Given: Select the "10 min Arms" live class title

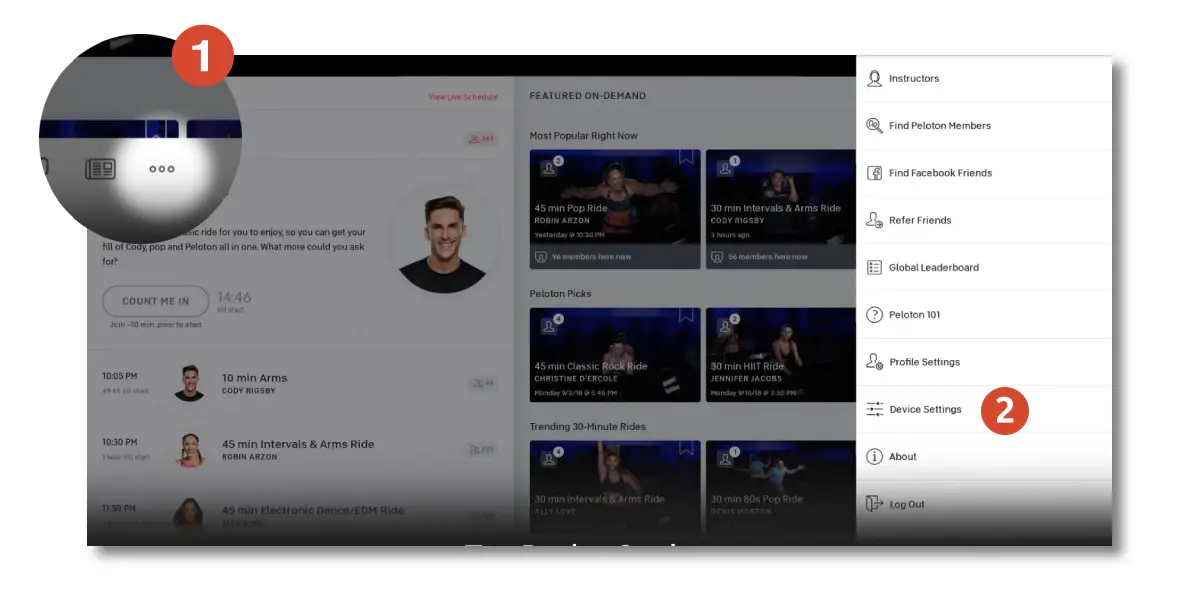Looking at the screenshot, I should tap(254, 378).
